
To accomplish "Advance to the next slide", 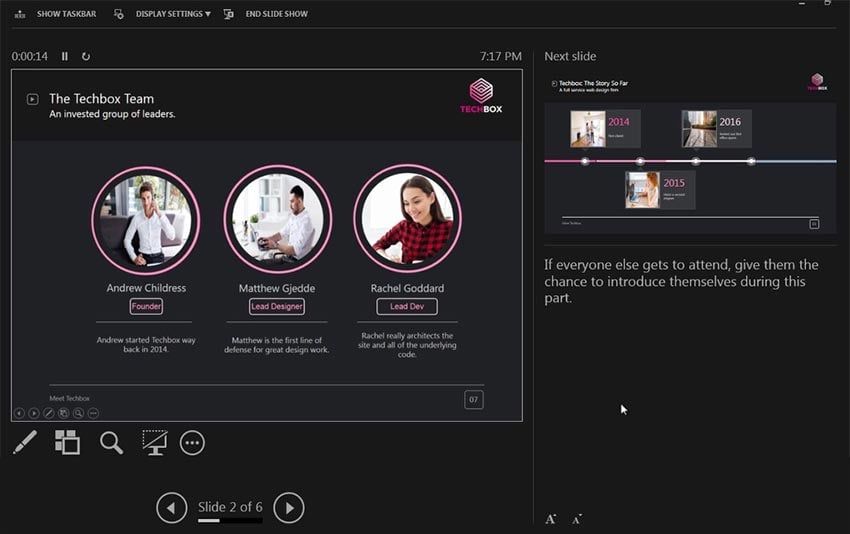I will 289,508.
